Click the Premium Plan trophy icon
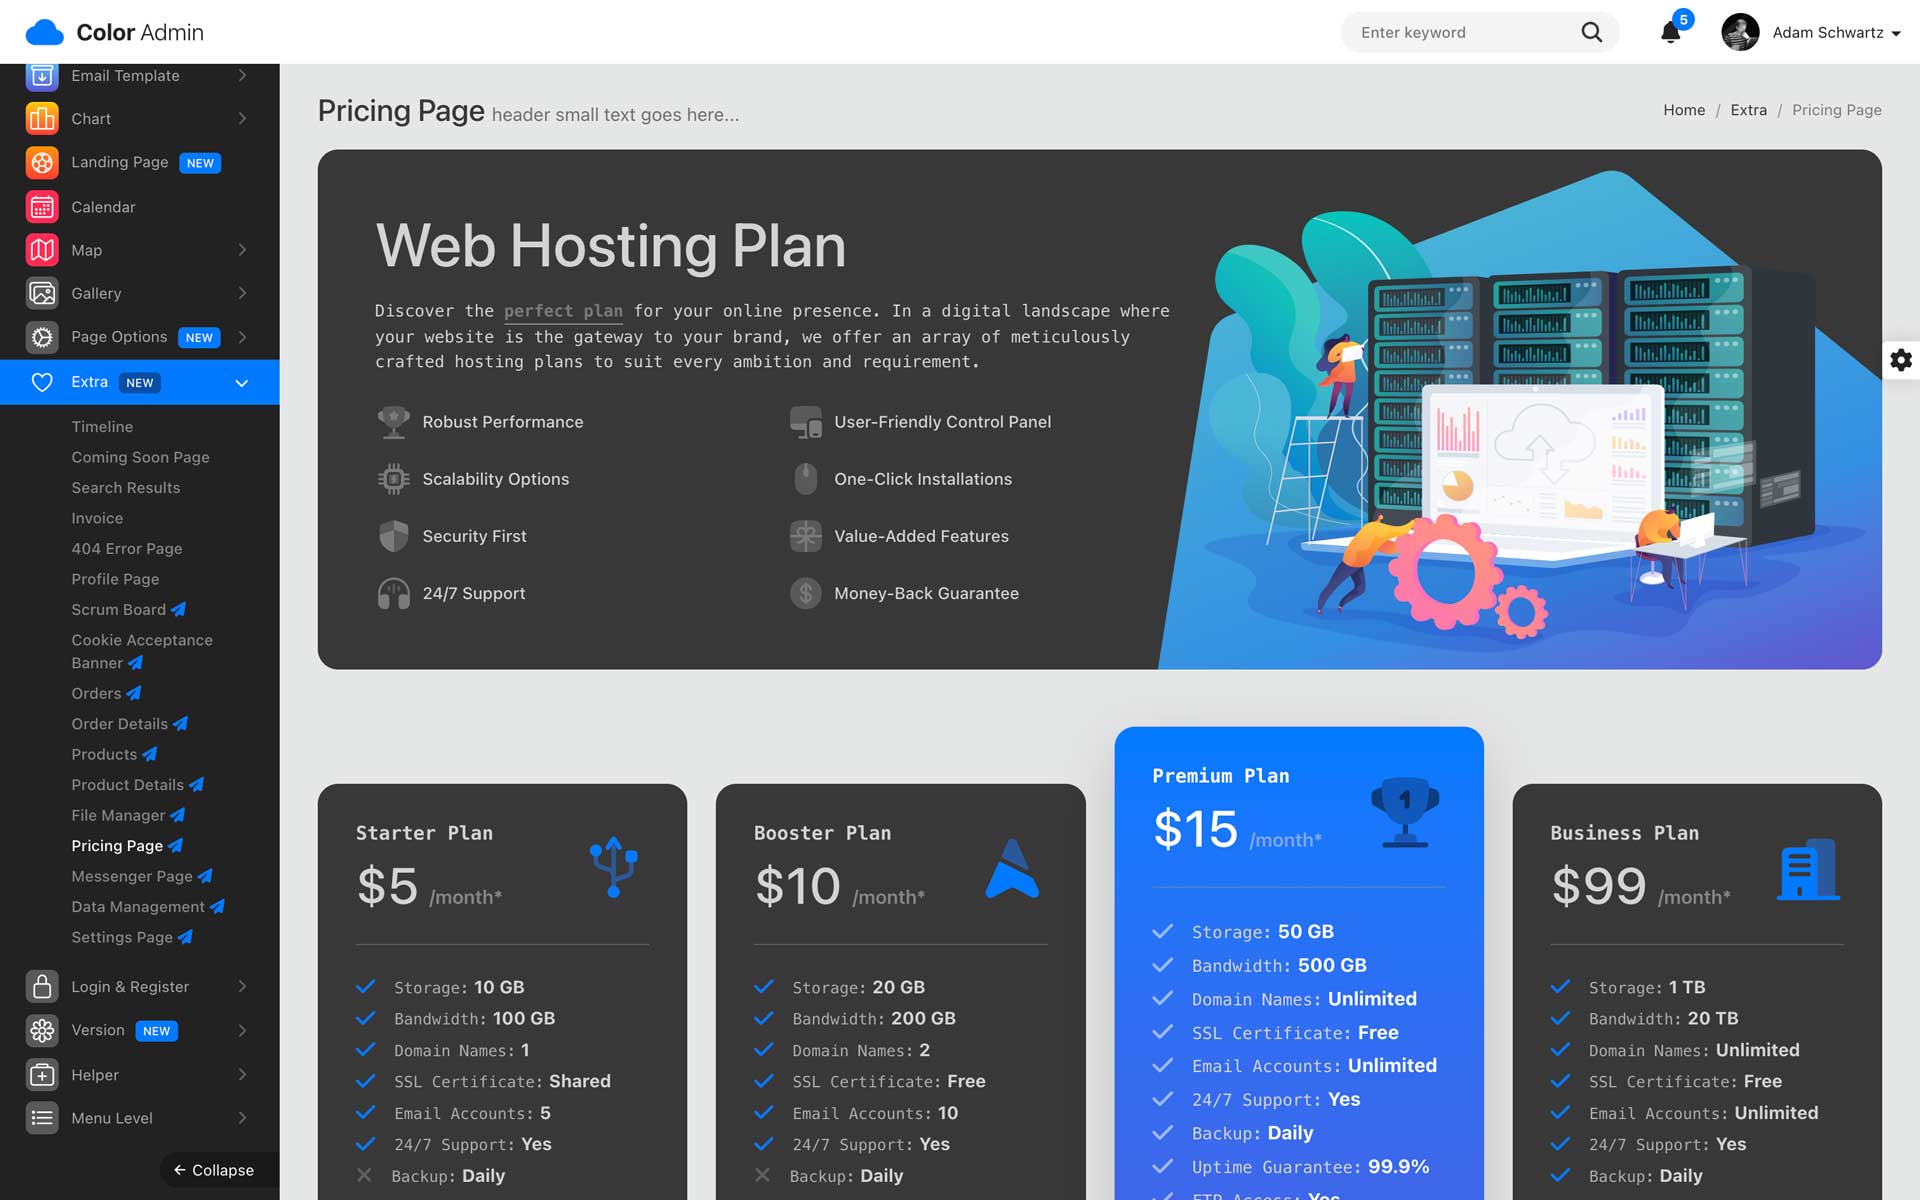The image size is (1920, 1200). point(1405,812)
